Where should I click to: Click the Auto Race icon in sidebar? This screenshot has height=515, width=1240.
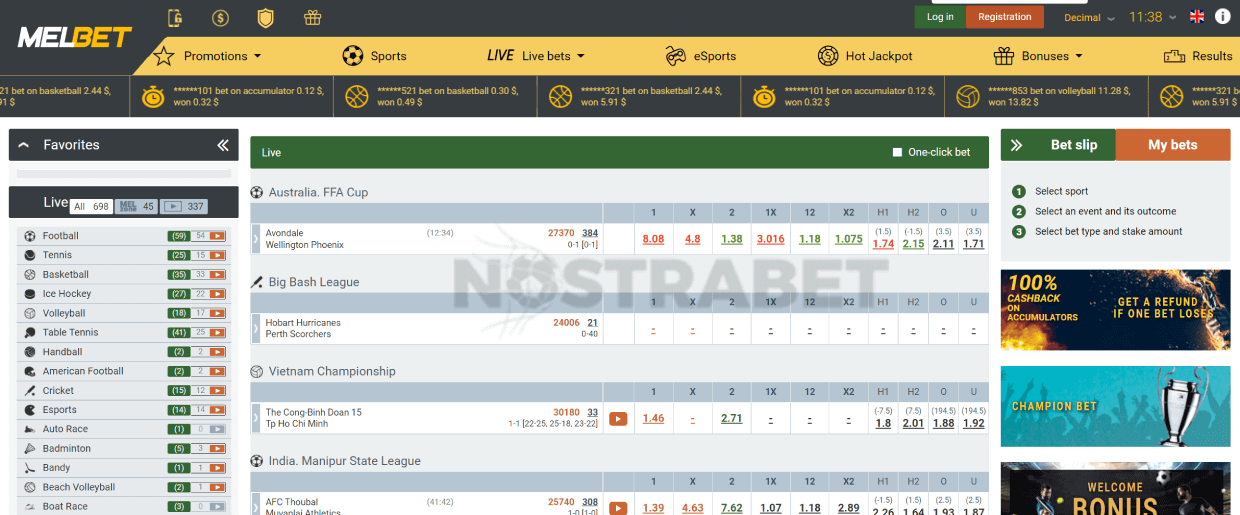point(30,429)
